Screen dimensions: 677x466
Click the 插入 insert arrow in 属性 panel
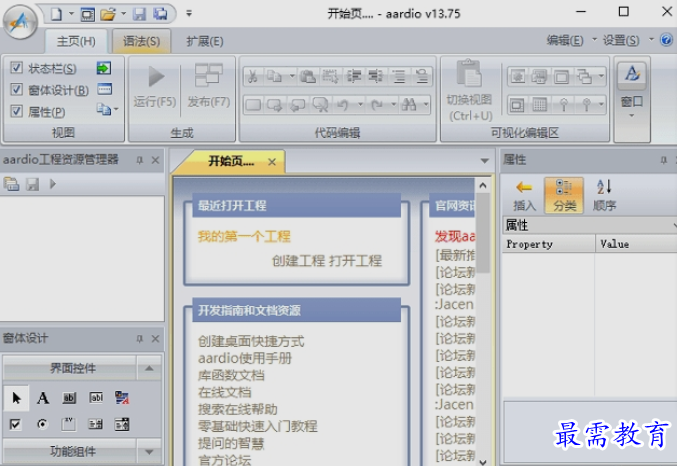524,196
